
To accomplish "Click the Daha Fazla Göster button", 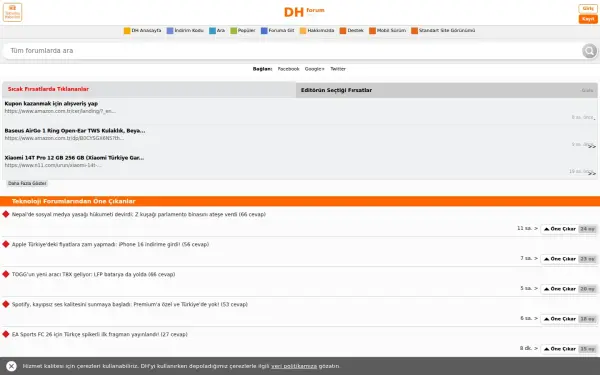I will coord(27,183).
